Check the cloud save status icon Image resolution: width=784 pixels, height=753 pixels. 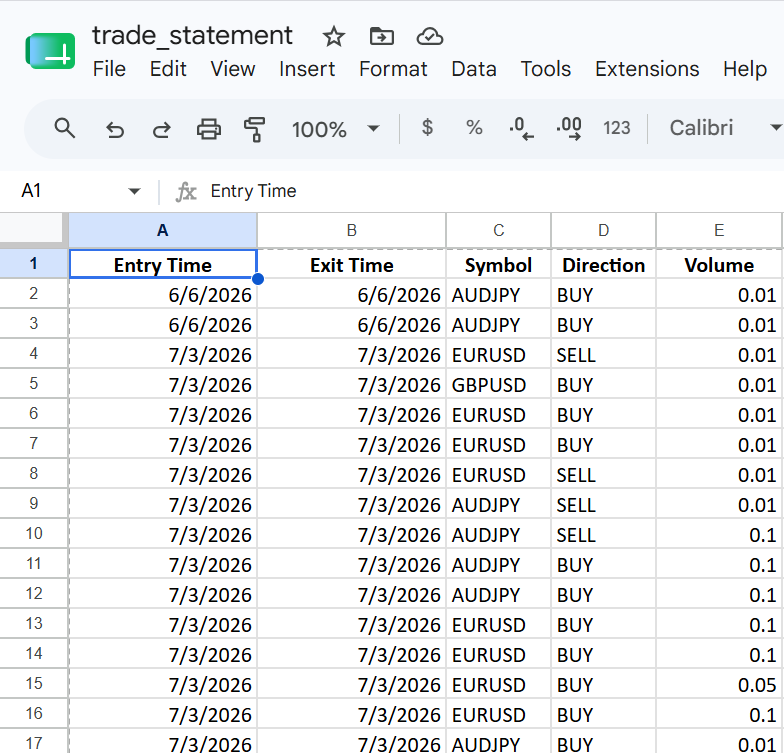coord(430,36)
